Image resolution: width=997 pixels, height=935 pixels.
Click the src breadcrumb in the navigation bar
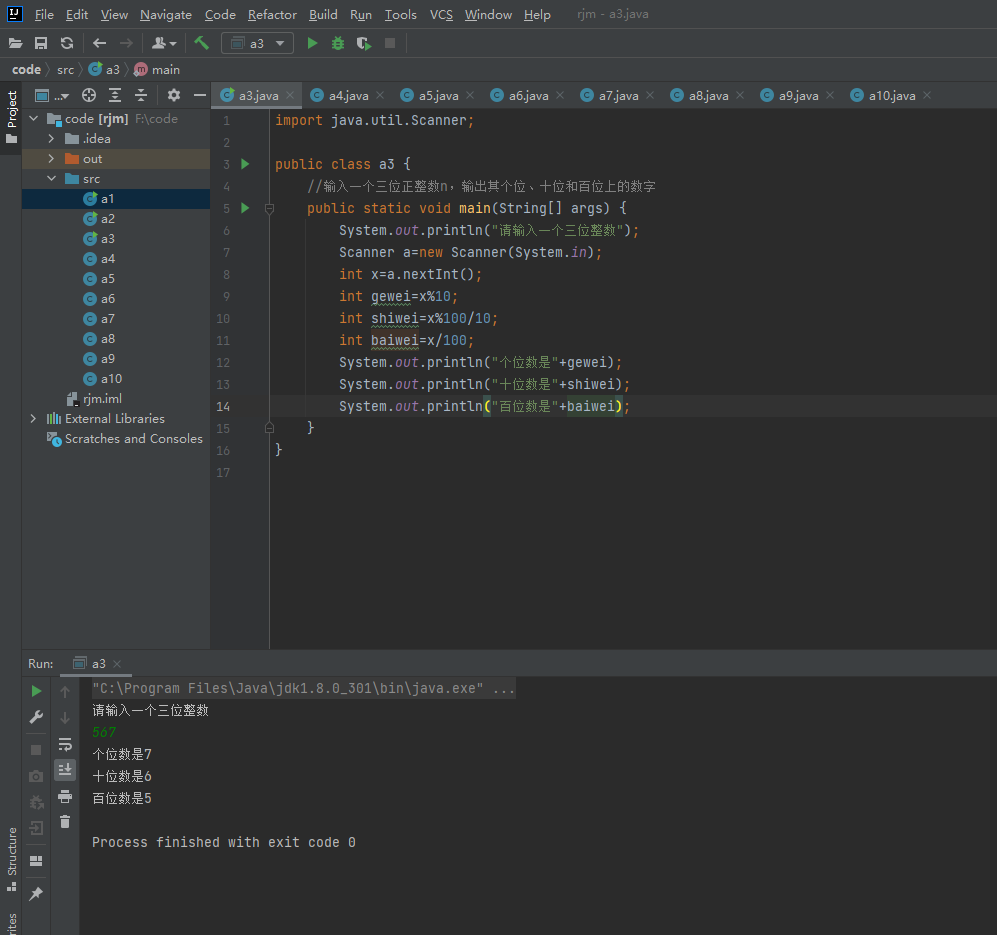(x=65, y=69)
